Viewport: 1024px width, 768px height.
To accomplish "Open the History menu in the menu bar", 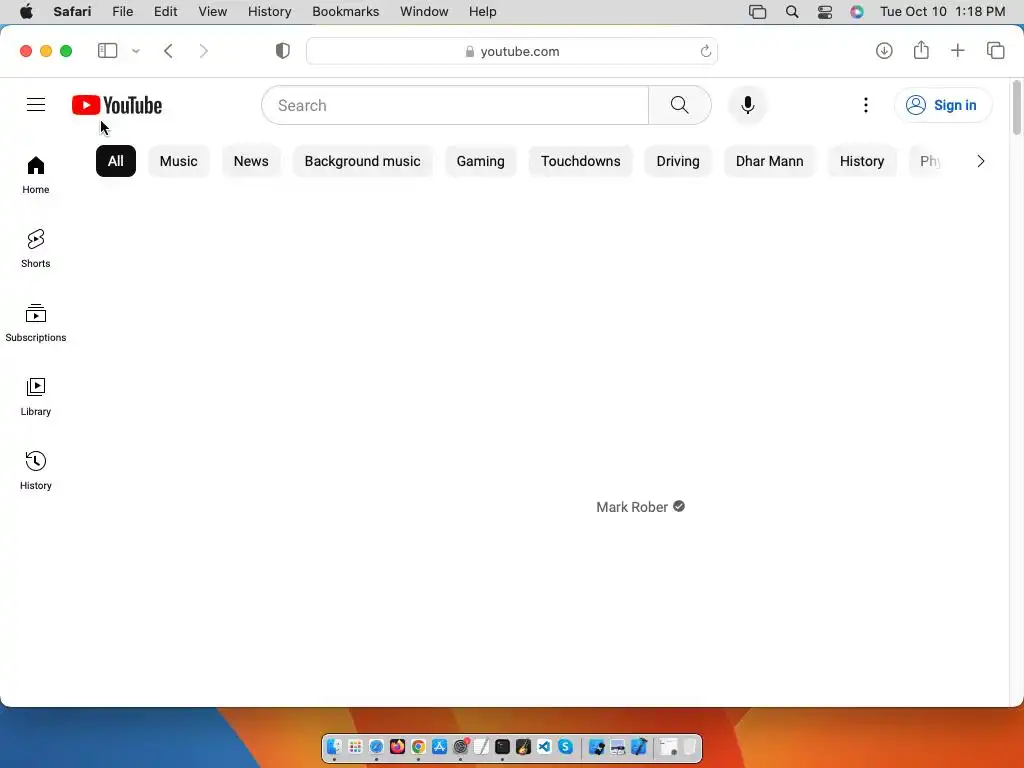I will [269, 12].
